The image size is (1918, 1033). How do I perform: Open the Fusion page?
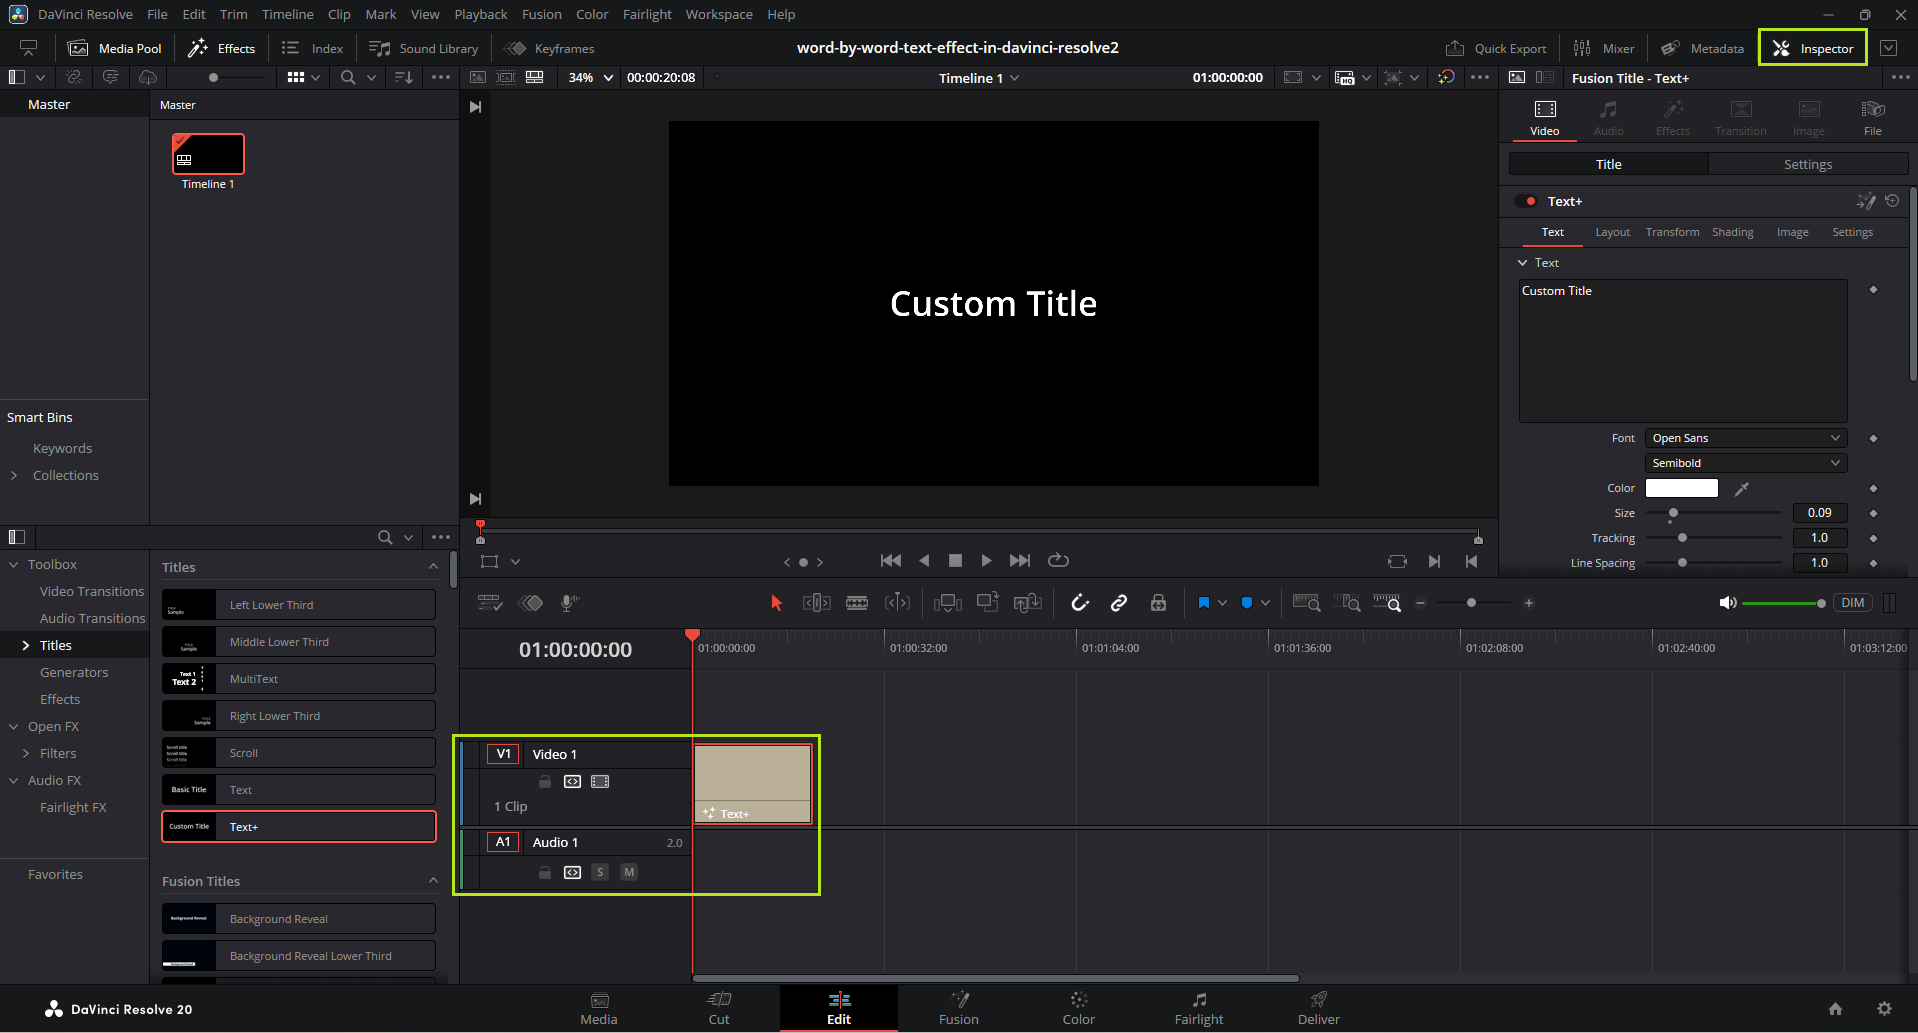point(958,1008)
